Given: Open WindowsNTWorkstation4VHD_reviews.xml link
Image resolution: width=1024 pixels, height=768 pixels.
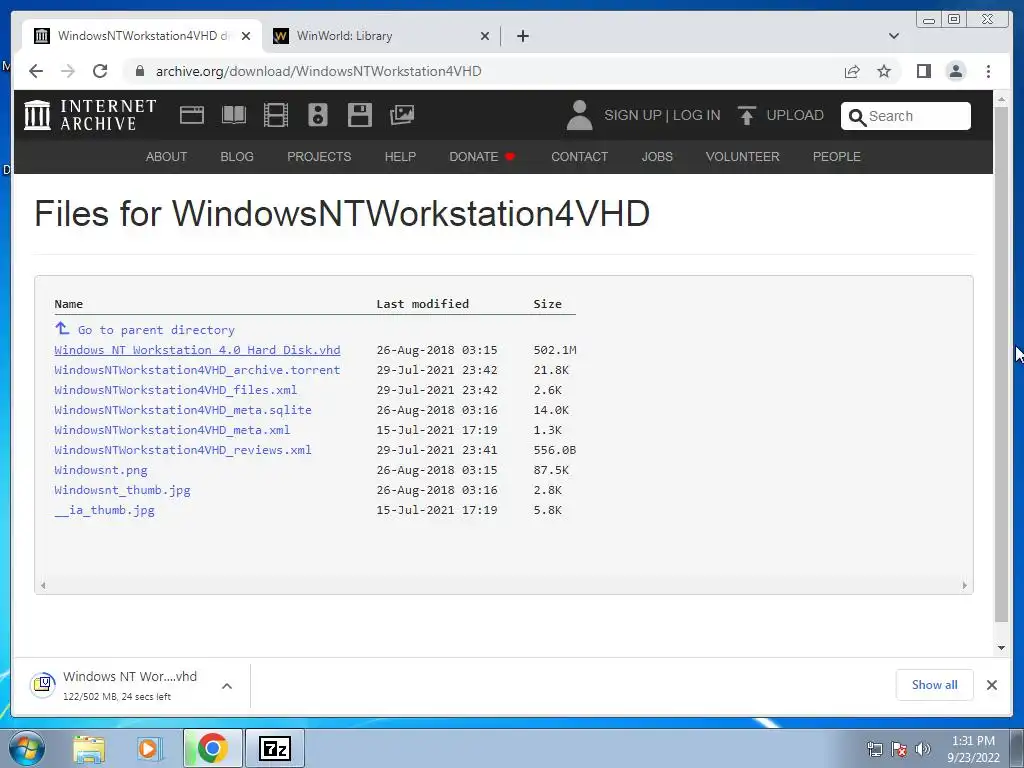Looking at the screenshot, I should pyautogui.click(x=183, y=450).
